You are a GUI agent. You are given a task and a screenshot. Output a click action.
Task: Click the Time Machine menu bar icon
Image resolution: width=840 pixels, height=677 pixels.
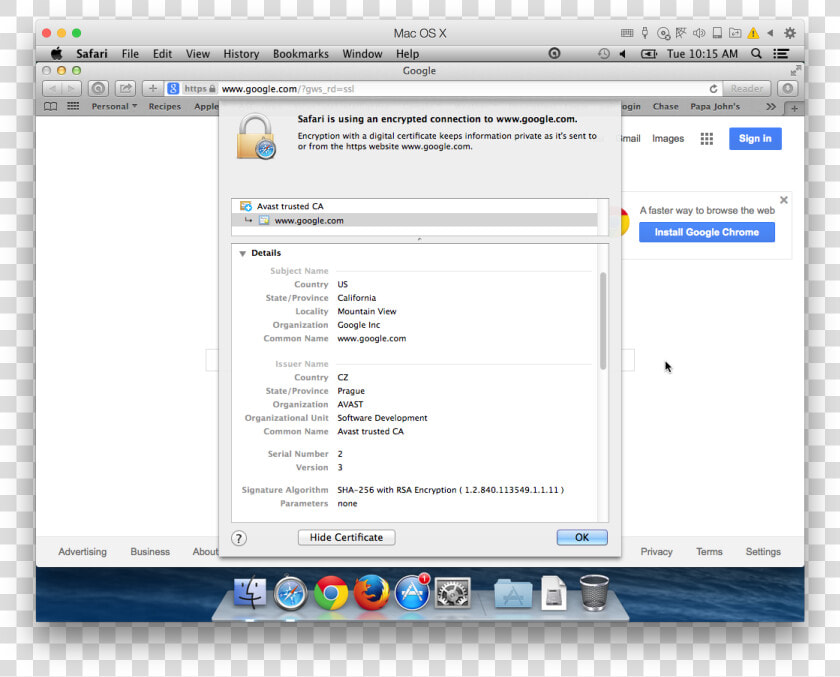click(604, 54)
